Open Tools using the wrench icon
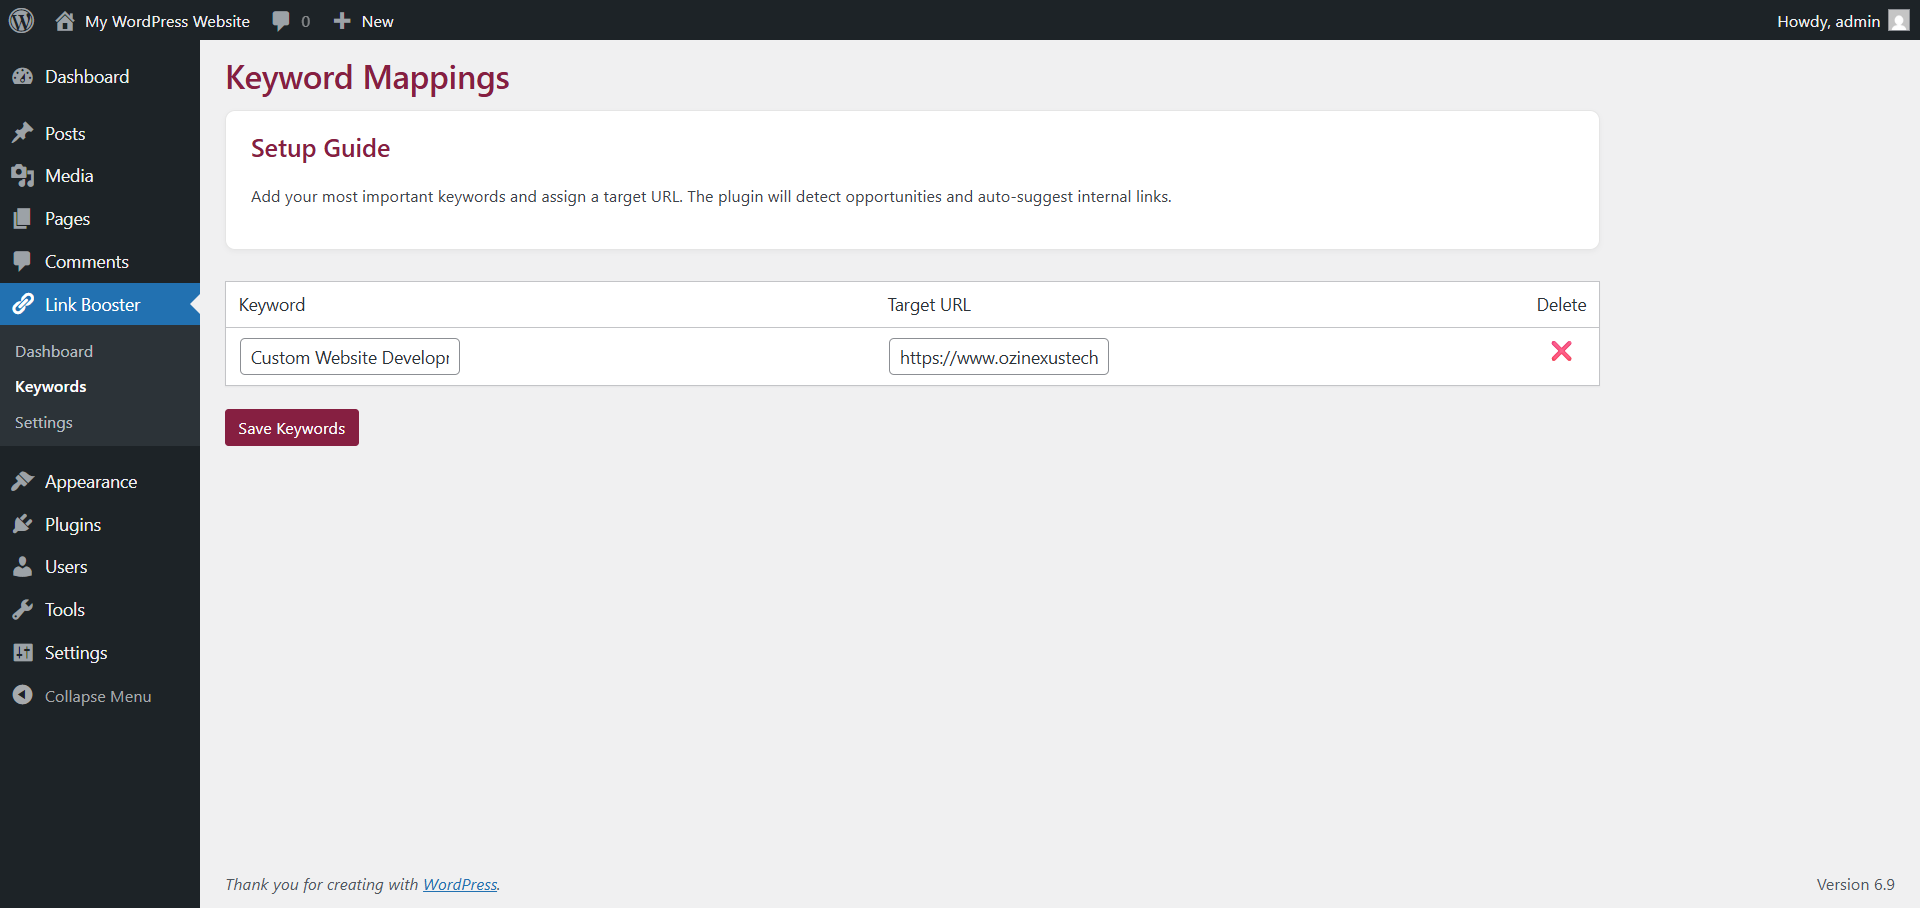This screenshot has height=908, width=1920. click(24, 609)
